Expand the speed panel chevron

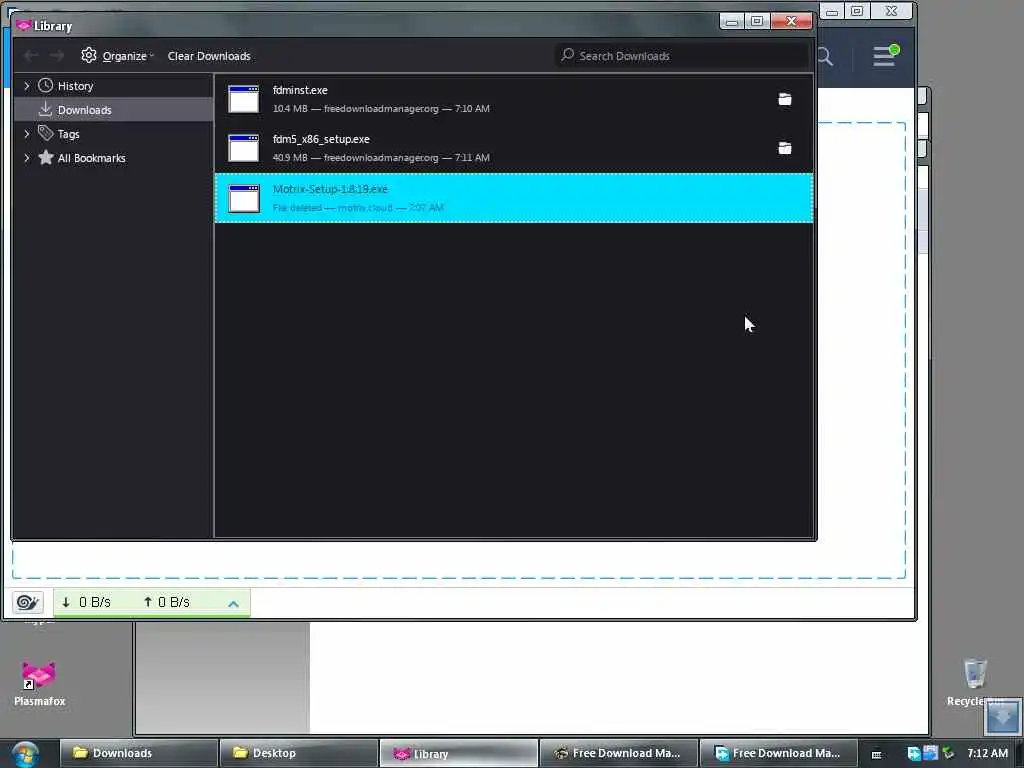point(233,604)
